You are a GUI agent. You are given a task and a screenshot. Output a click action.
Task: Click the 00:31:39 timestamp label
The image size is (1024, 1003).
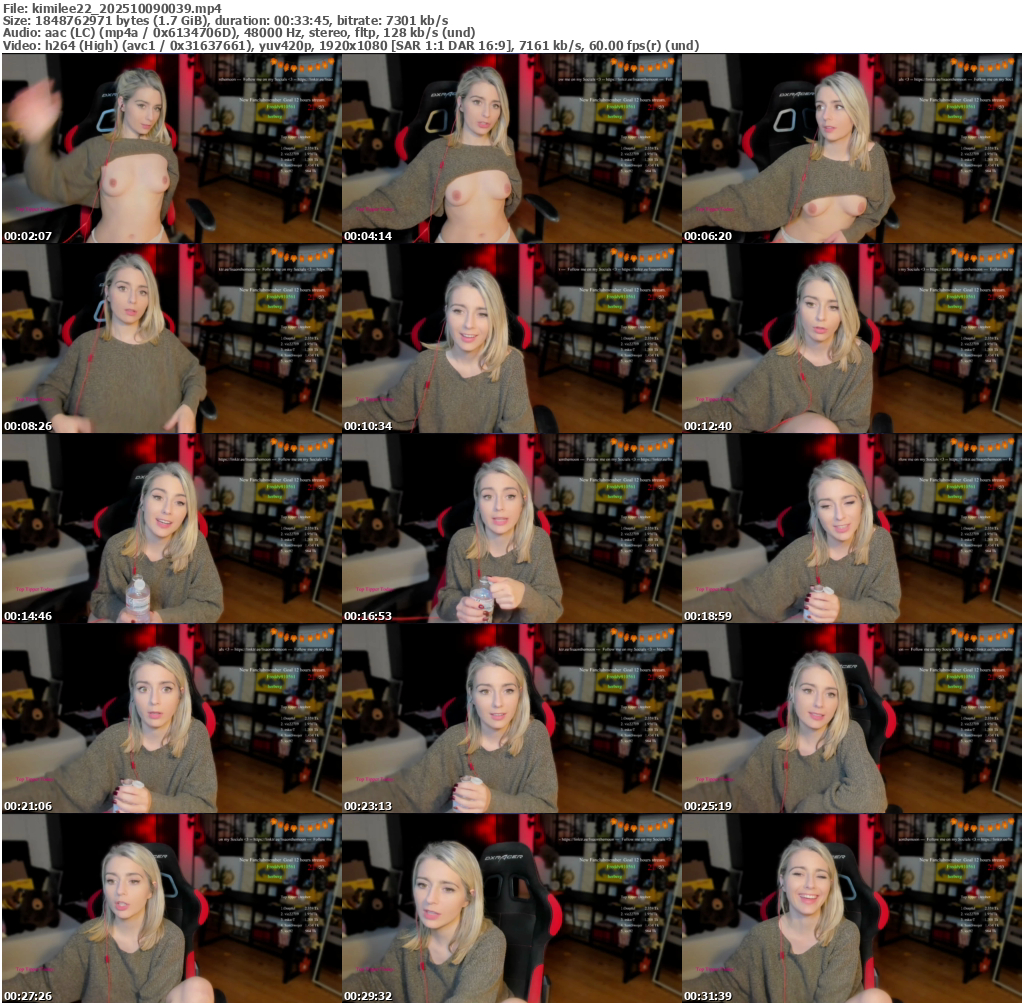[708, 996]
